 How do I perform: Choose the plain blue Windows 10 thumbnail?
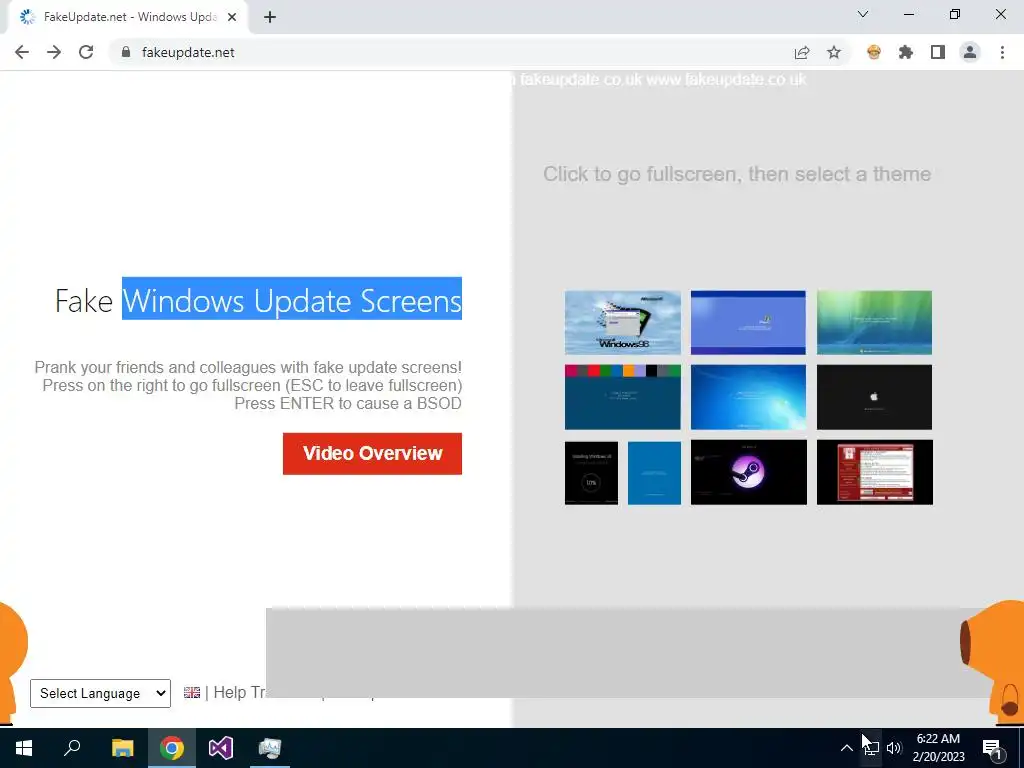[654, 472]
